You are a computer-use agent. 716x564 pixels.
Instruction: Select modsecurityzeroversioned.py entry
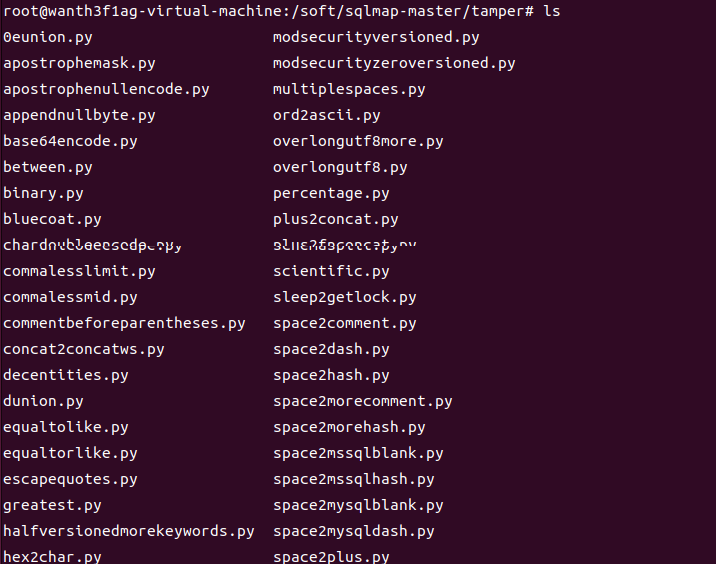click(x=394, y=63)
